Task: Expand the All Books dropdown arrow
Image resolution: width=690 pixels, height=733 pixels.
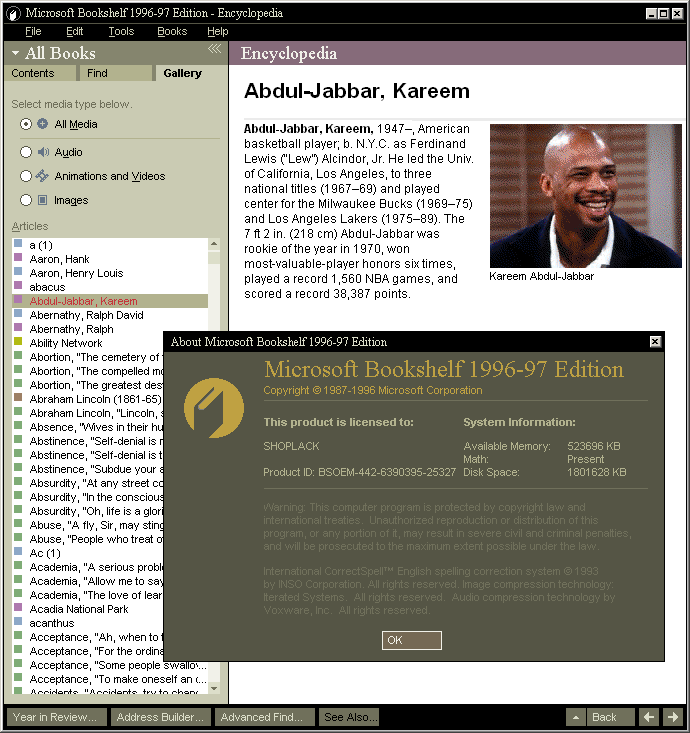Action: pos(15,53)
